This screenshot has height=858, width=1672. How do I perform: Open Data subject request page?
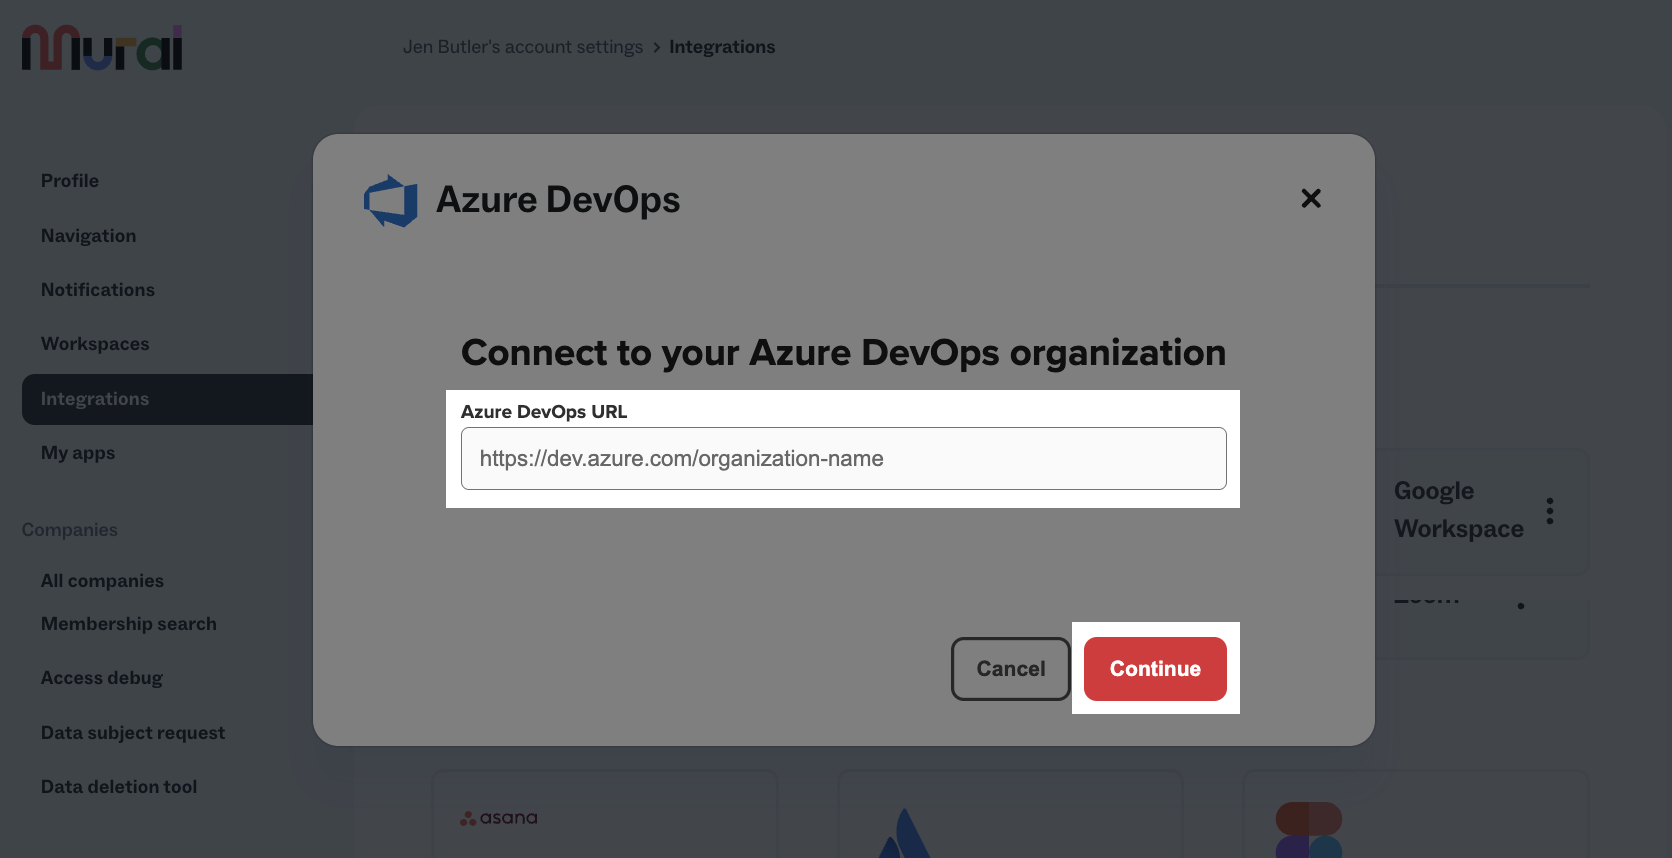coord(133,733)
